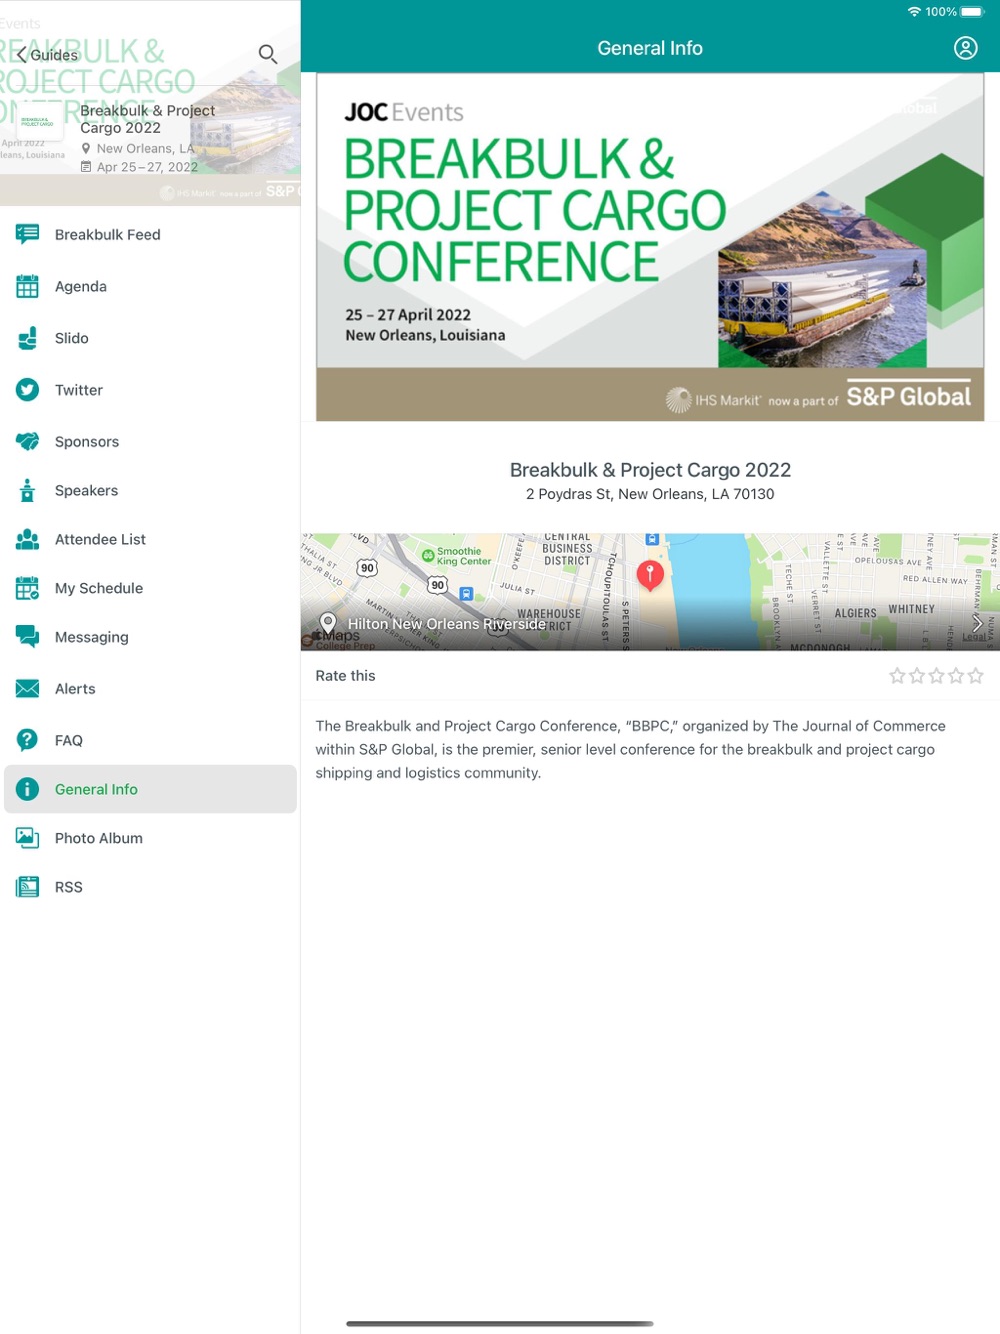The image size is (1000, 1334).
Task: Rate this with four stars
Action: tap(956, 676)
